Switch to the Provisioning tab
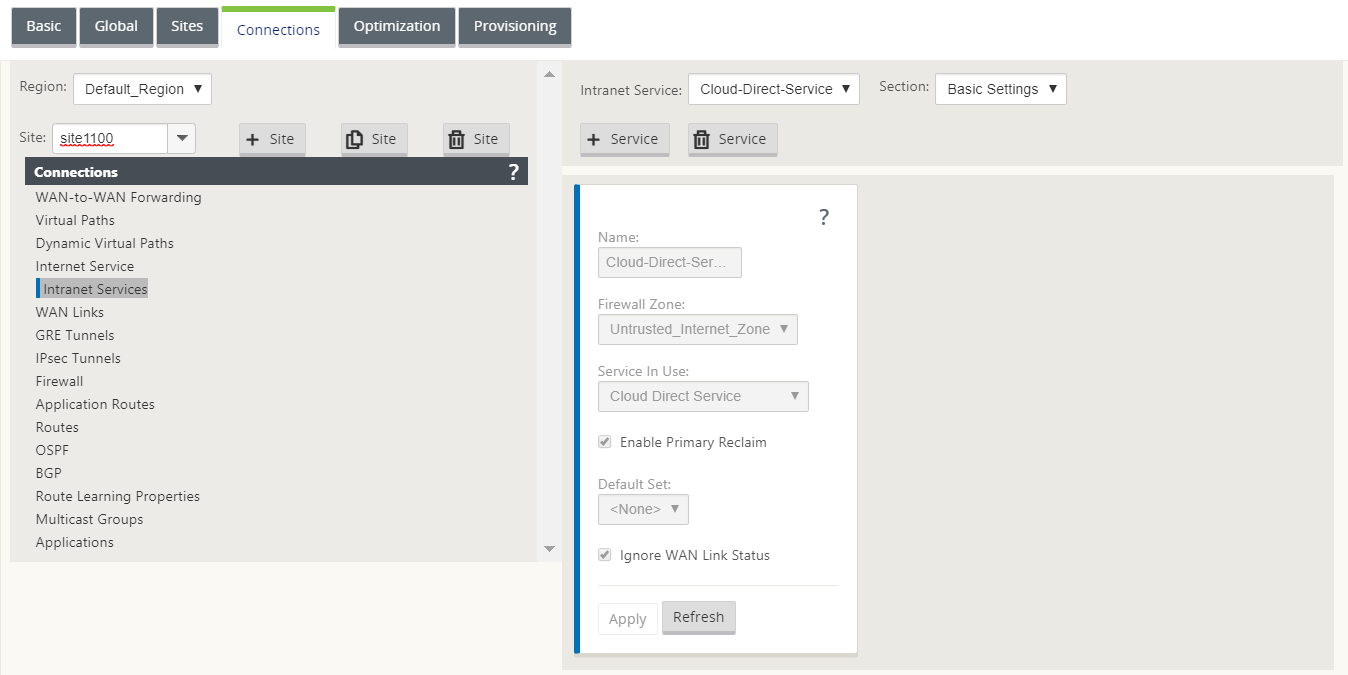Image resolution: width=1348 pixels, height=675 pixels. click(515, 27)
